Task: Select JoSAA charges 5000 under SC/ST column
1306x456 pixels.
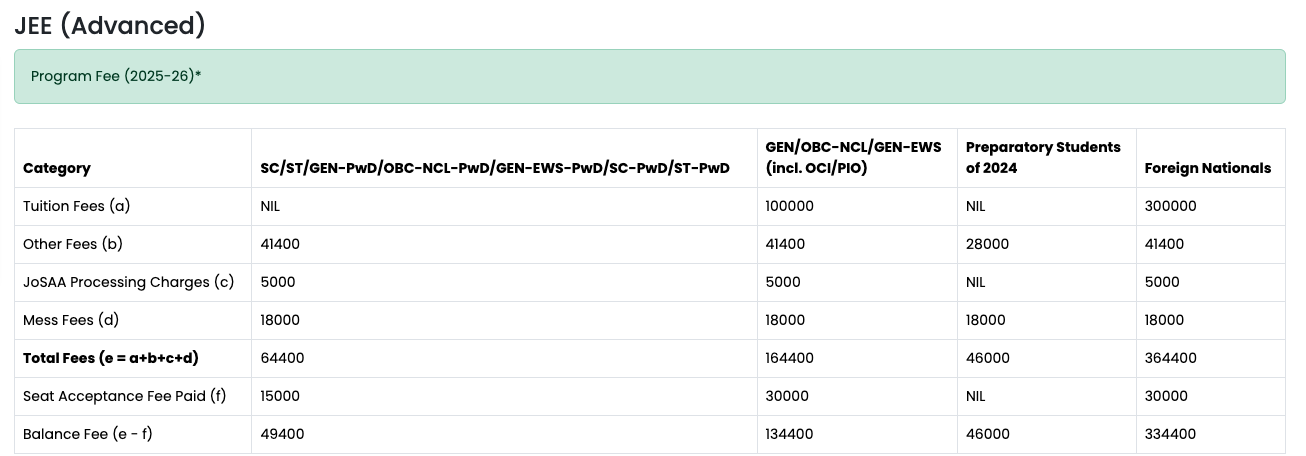Action: coord(278,282)
